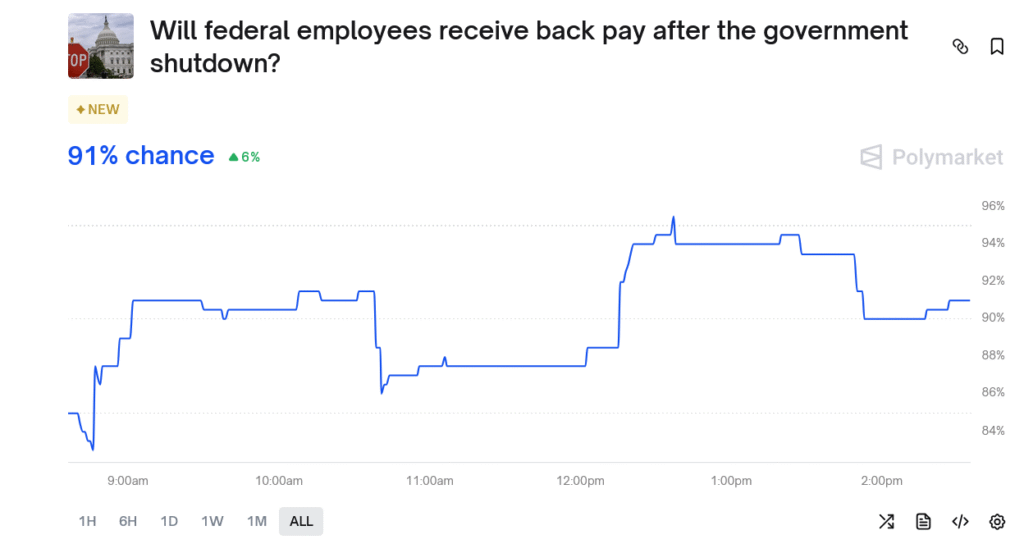This screenshot has width=1024, height=544.
Task: Switch chart to 1M range
Action: coord(257,521)
